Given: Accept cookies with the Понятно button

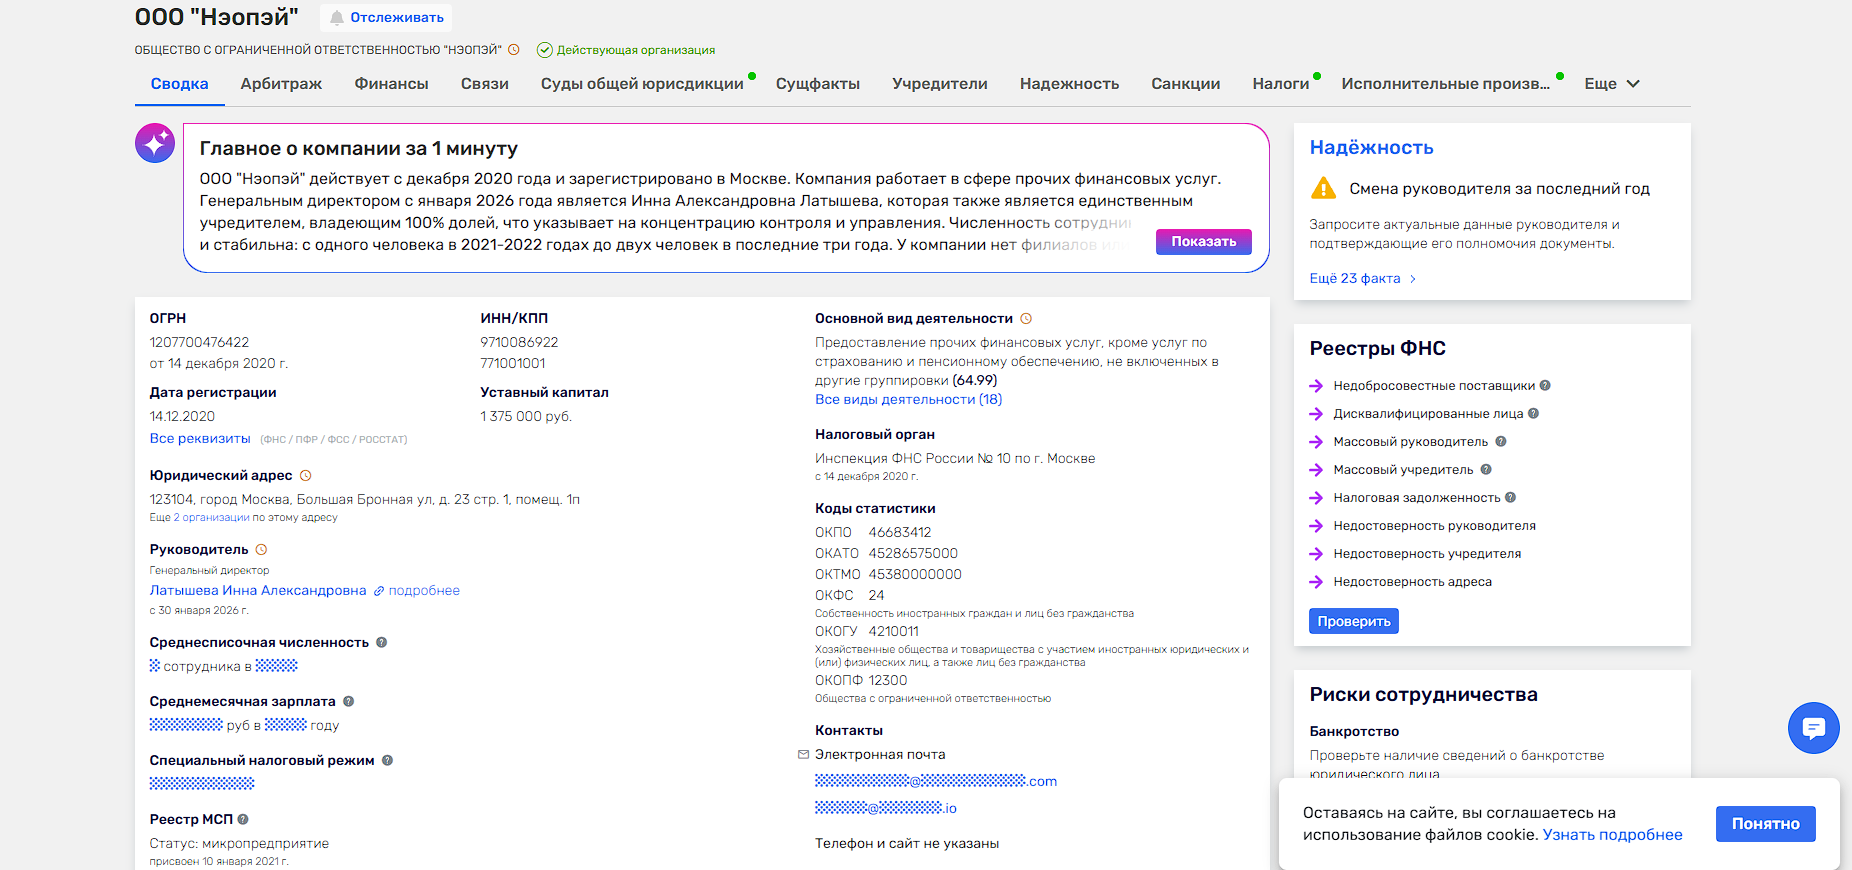Looking at the screenshot, I should coord(1765,824).
